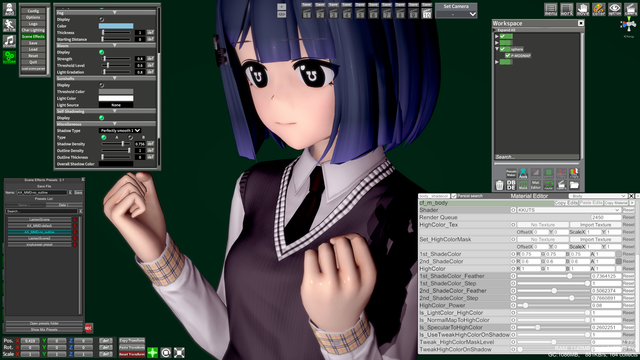
Task: Click the Workspace folder icon
Action: pyautogui.click(x=574, y=185)
